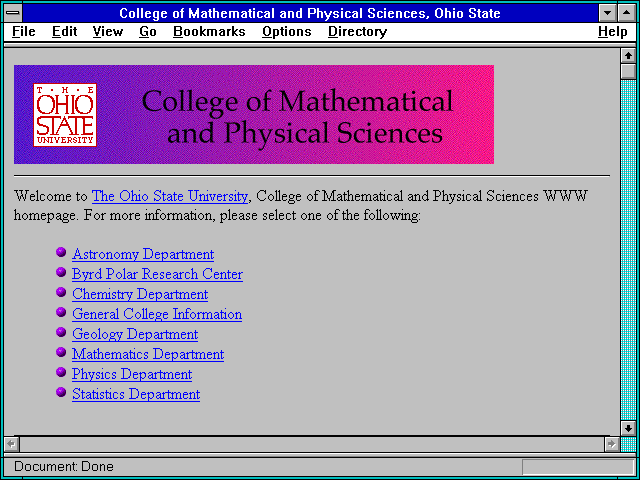
Task: Click the purple bullet beside Statistics Department
Action: point(61,392)
